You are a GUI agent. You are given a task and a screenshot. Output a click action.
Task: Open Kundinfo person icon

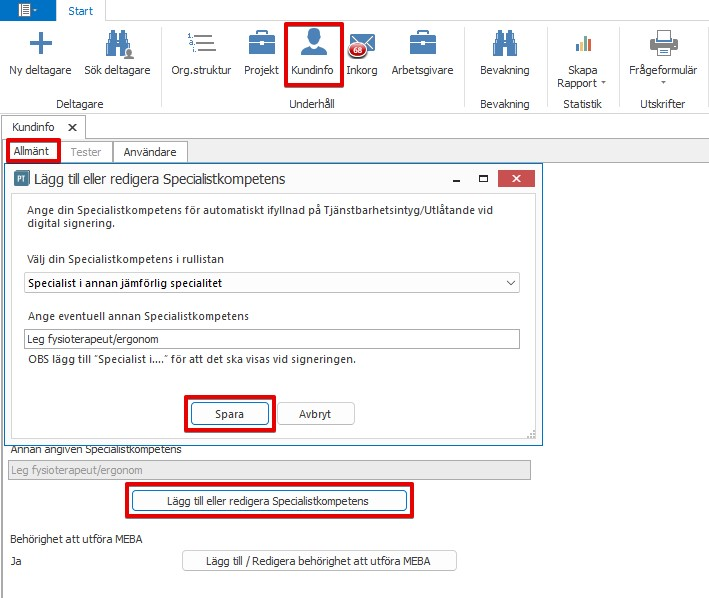click(x=313, y=42)
